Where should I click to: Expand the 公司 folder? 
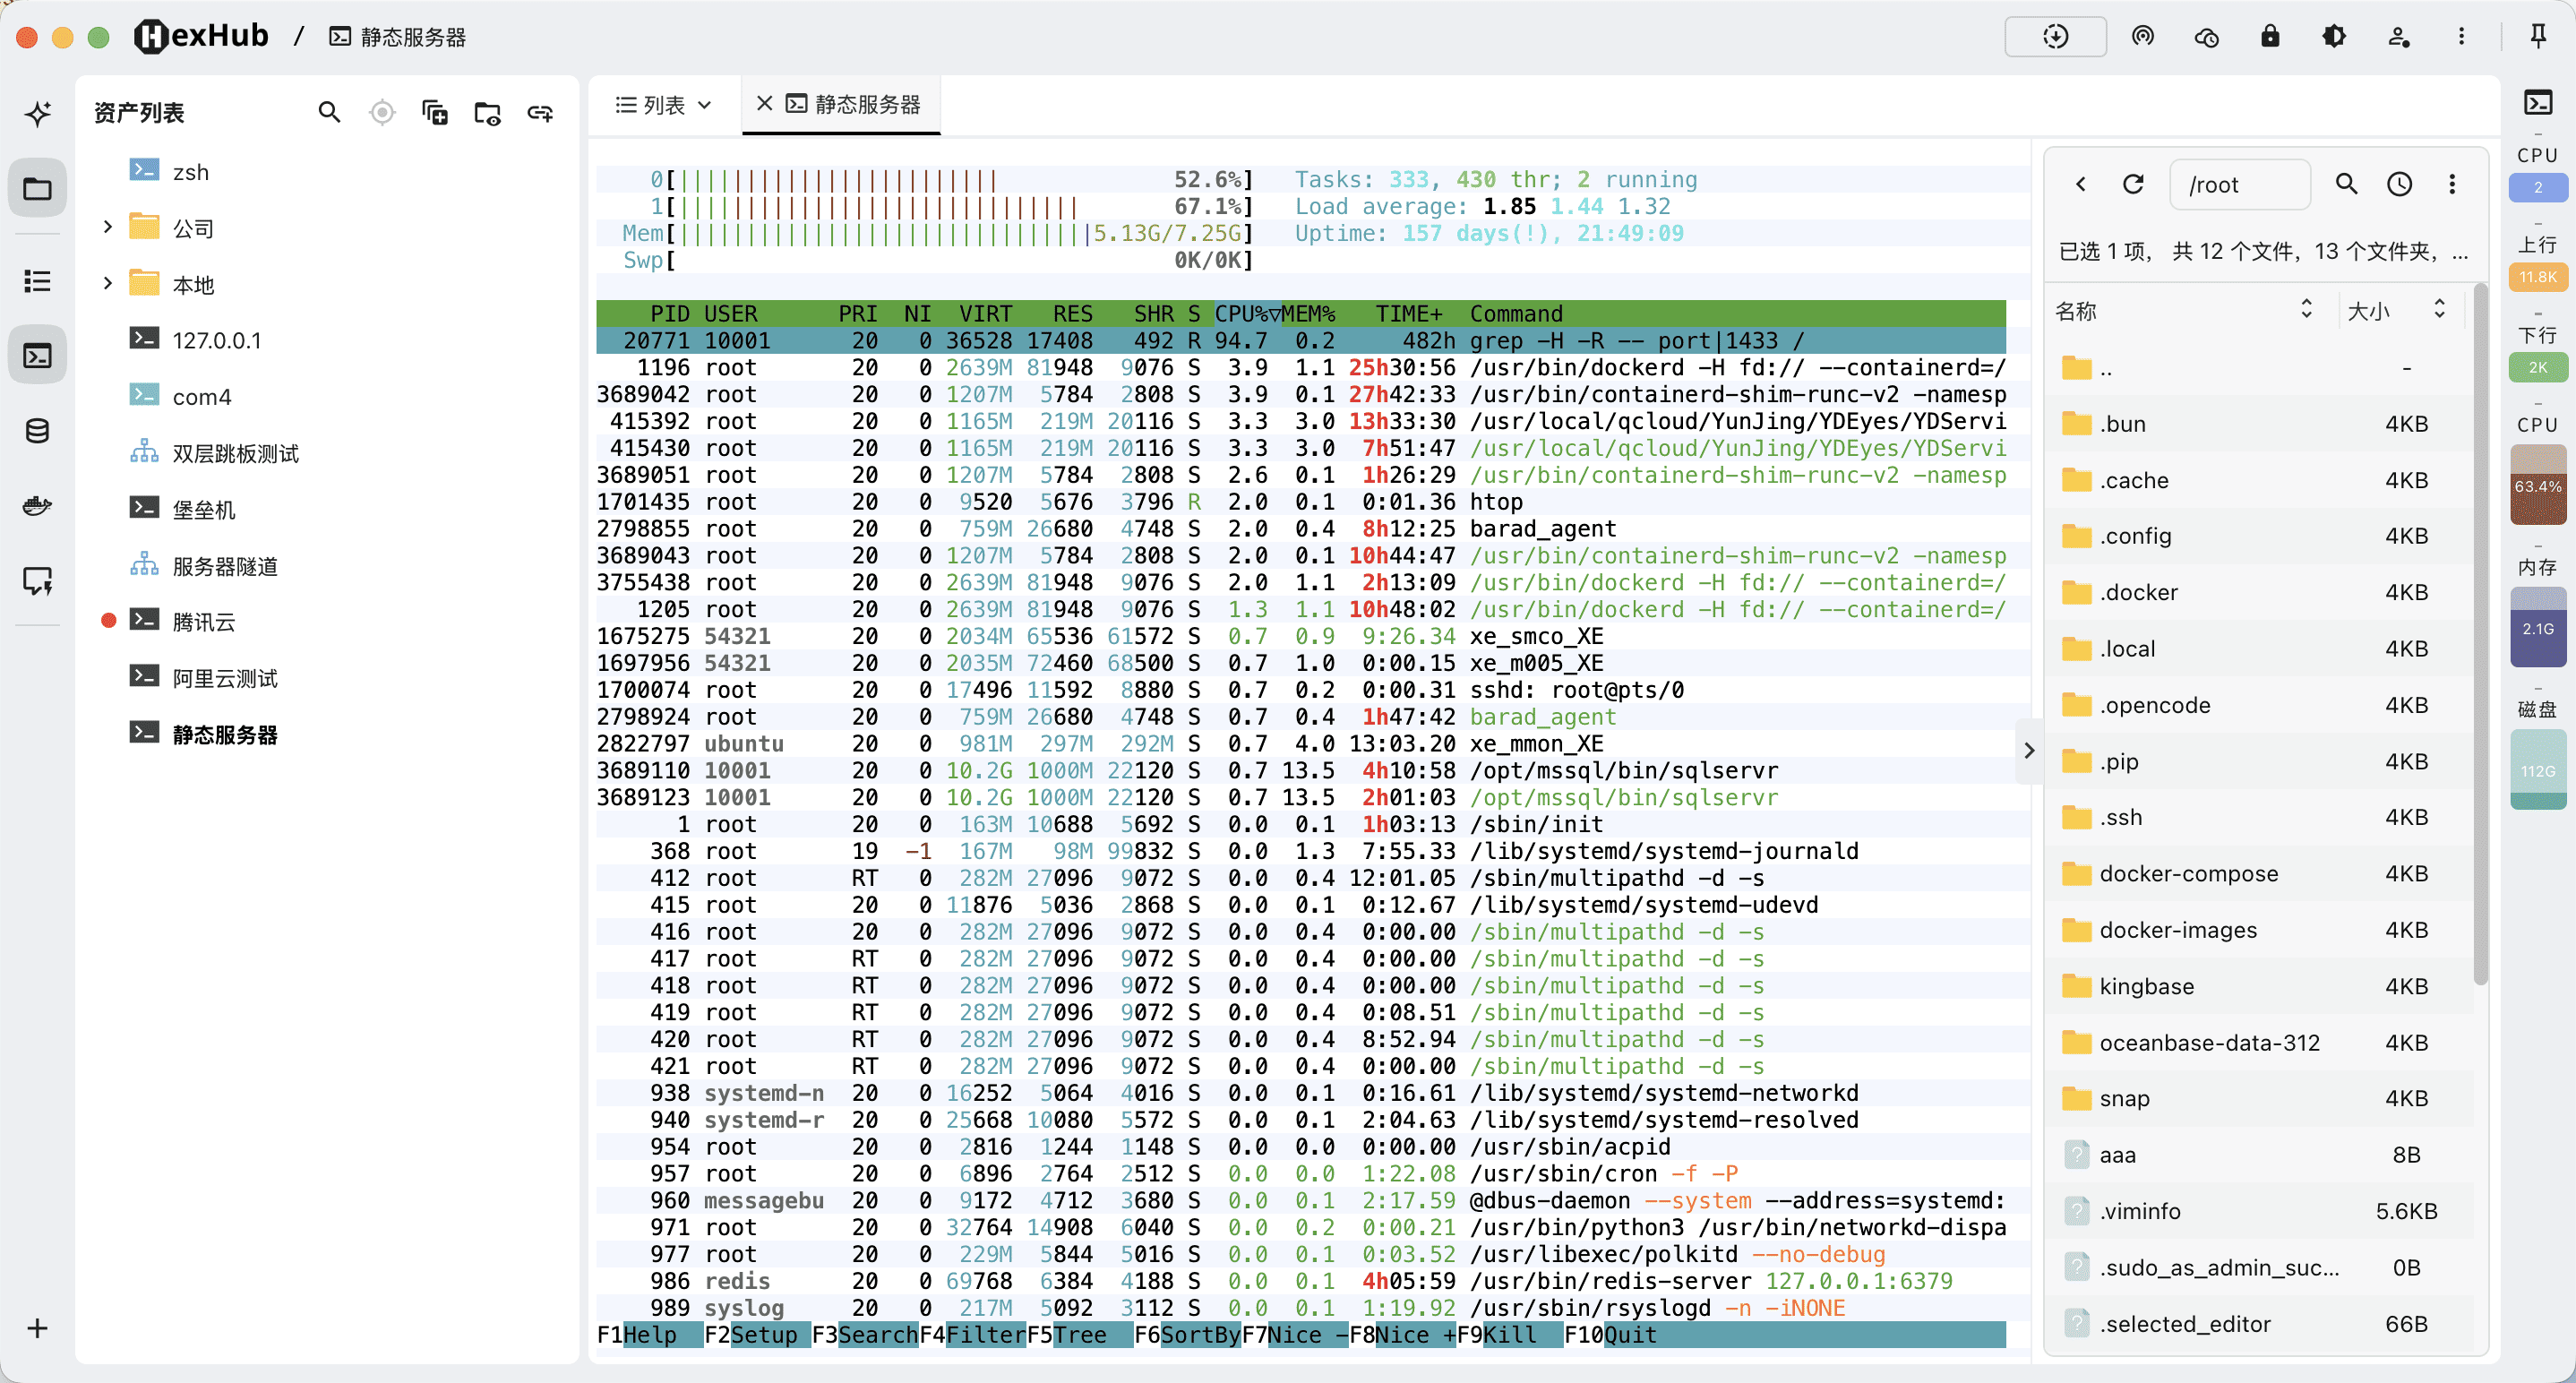pos(108,227)
